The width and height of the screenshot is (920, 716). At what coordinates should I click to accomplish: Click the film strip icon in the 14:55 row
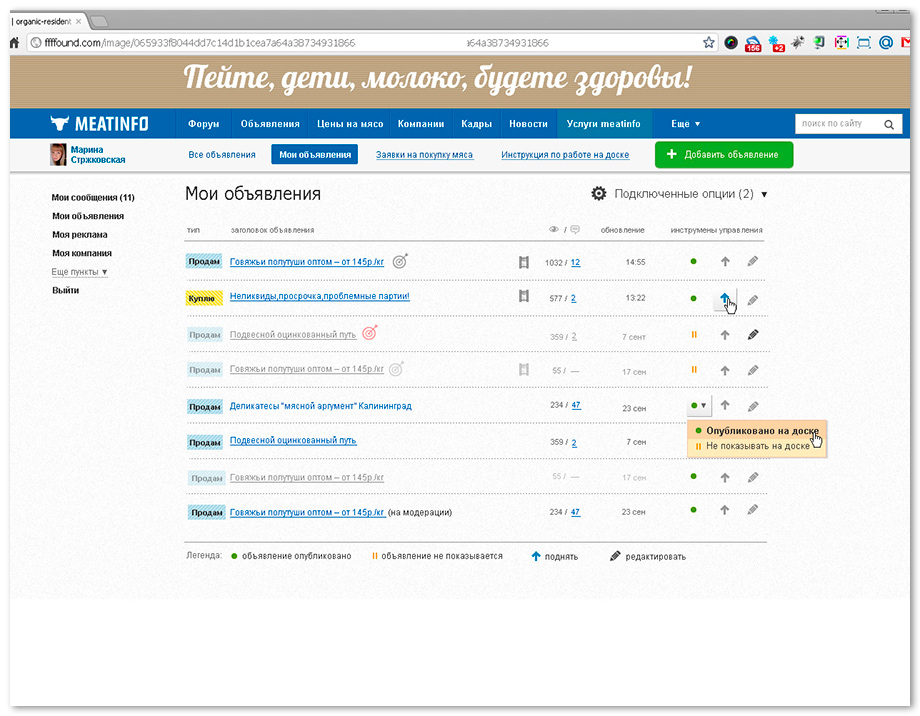[x=524, y=262]
